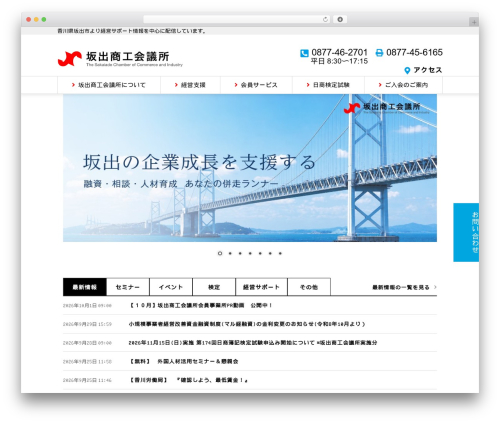Open the 会員サービス menu item
Viewport: 500px width, 423px height.
point(256,85)
